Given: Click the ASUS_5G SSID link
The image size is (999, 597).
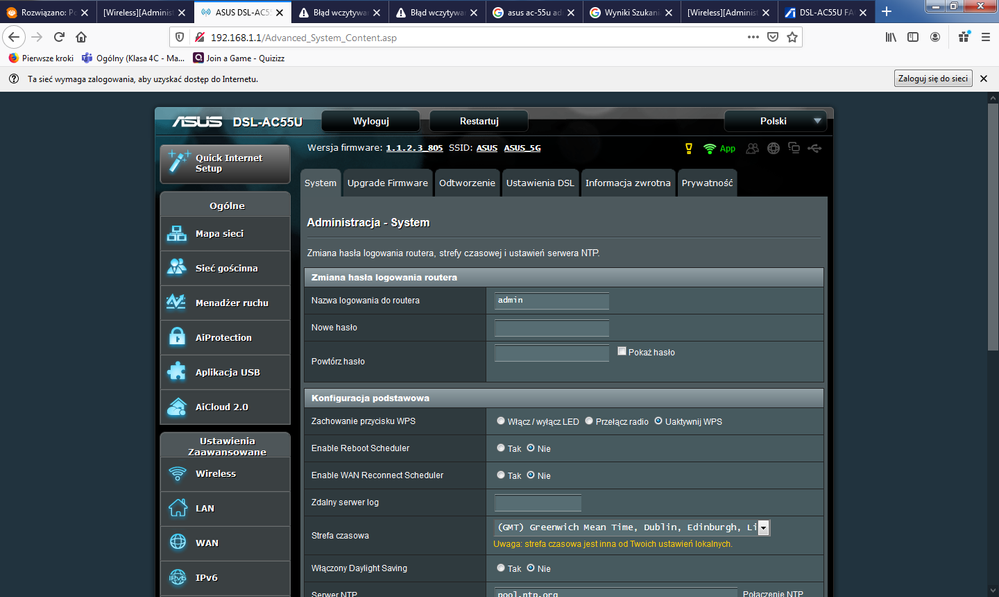Looking at the screenshot, I should click(522, 148).
